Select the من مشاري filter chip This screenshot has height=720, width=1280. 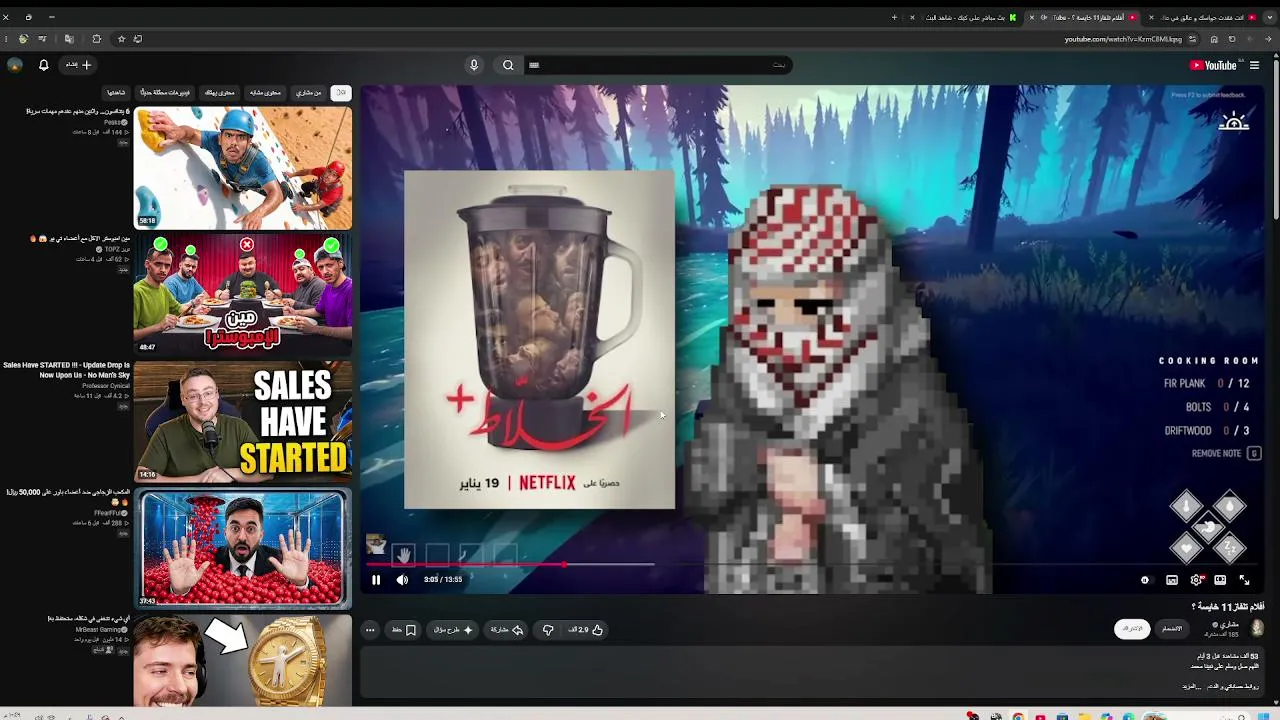coord(308,93)
